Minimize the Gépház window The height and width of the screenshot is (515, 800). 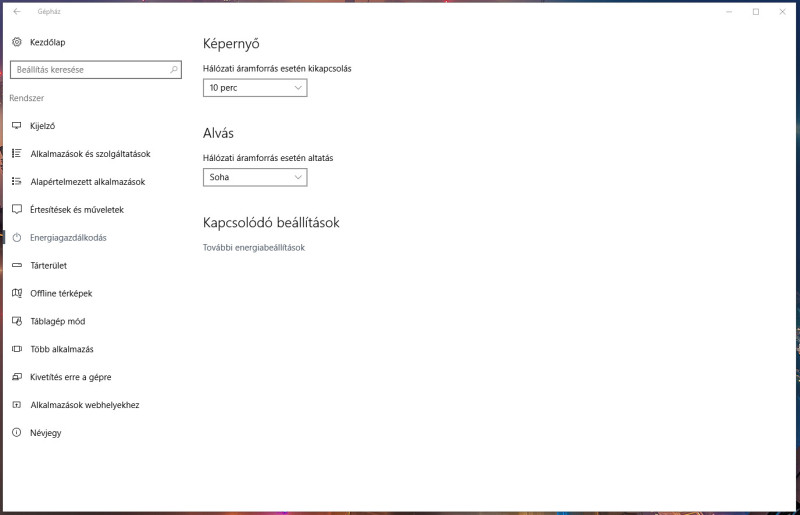(729, 11)
